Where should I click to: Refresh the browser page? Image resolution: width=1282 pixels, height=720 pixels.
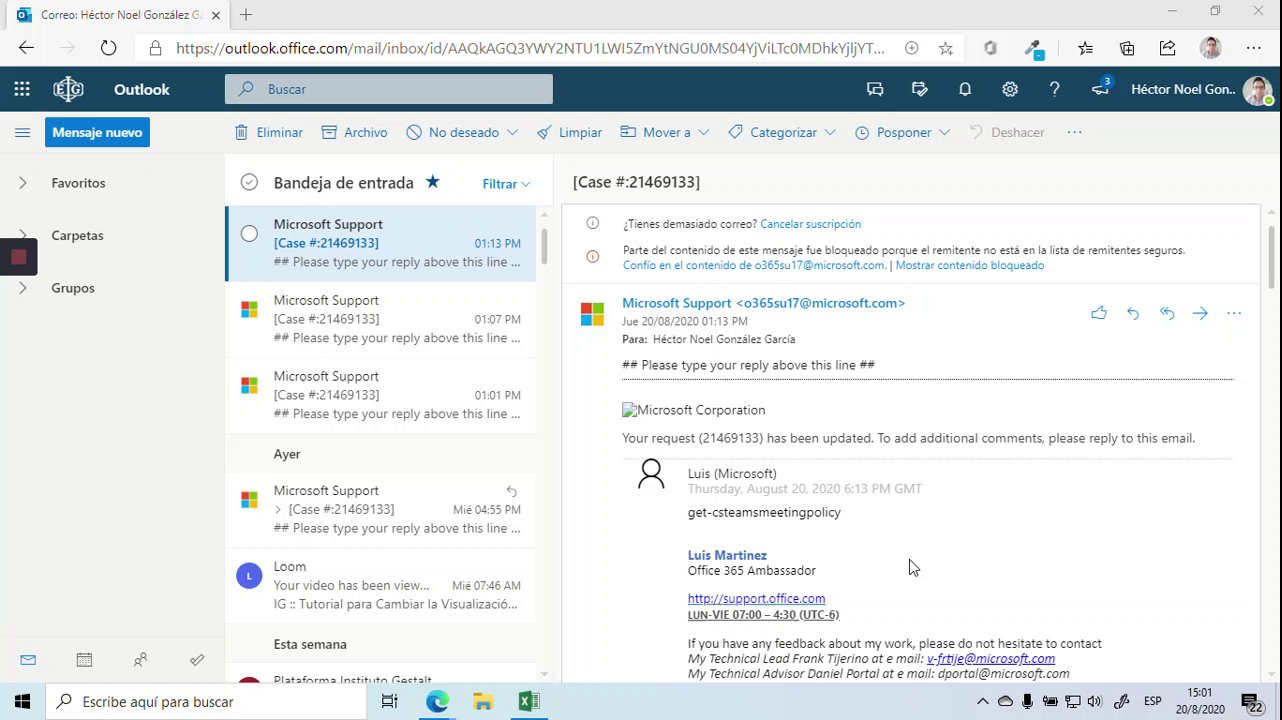pyautogui.click(x=108, y=48)
